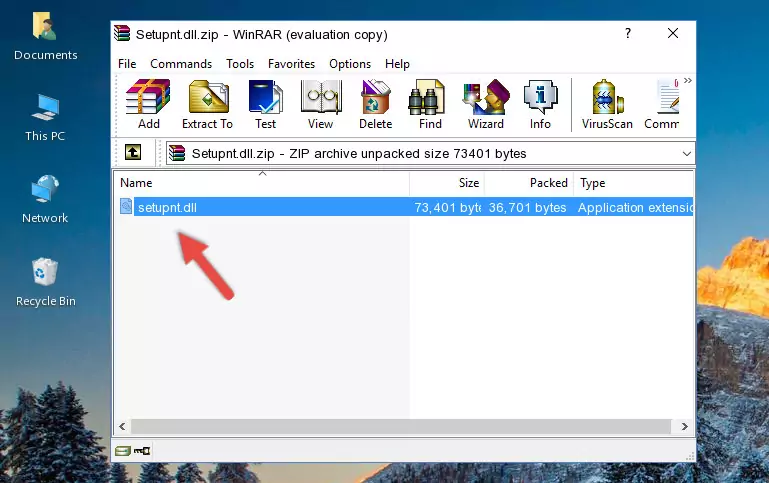Open the File menu
Screen dimensions: 769x483
[x=127, y=64]
